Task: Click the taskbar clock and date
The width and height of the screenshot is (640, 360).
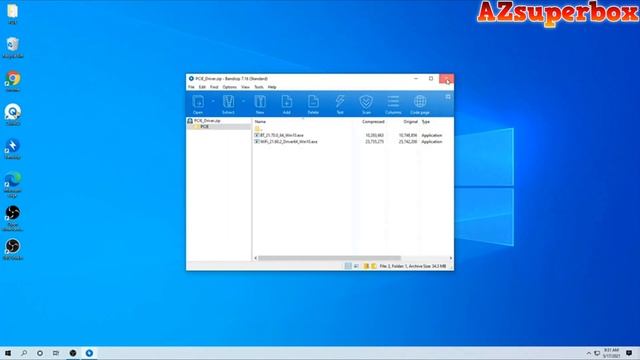Action: coord(611,353)
